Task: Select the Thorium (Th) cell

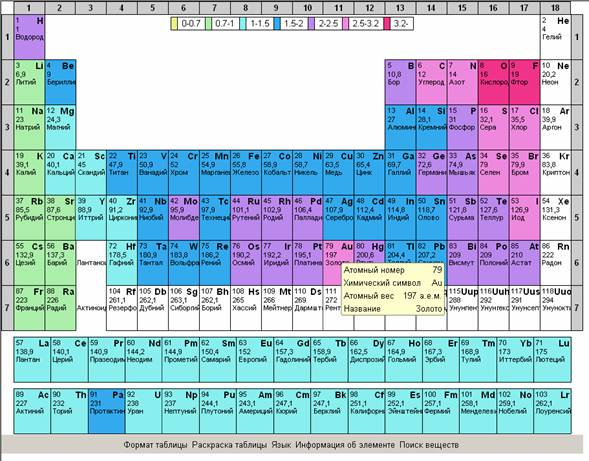Action: pos(69,411)
